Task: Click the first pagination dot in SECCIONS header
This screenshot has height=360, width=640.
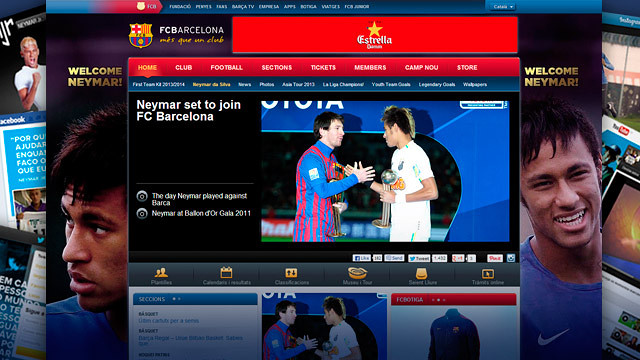Action: pyautogui.click(x=174, y=299)
